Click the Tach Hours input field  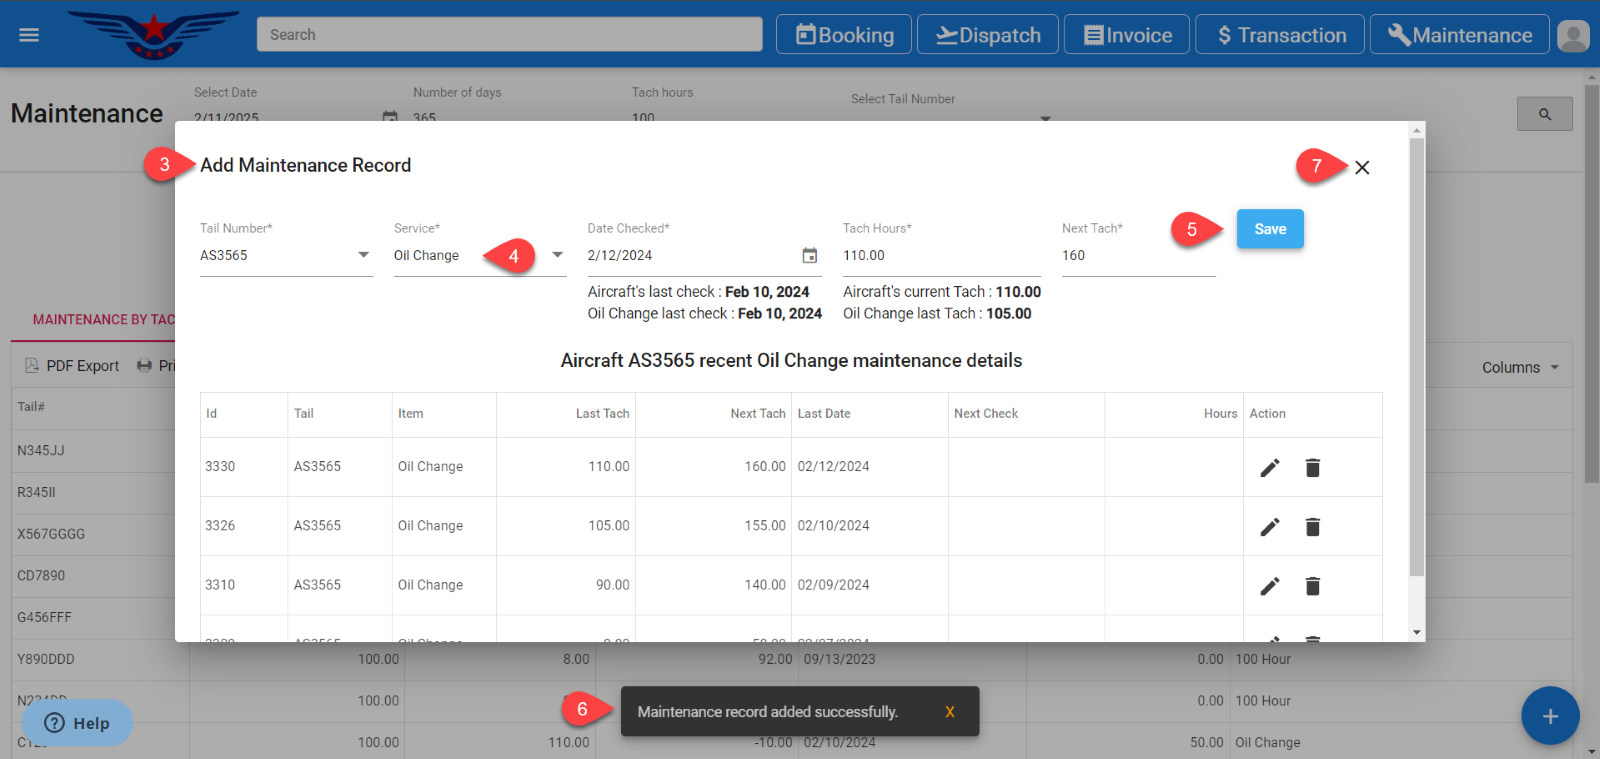click(940, 256)
